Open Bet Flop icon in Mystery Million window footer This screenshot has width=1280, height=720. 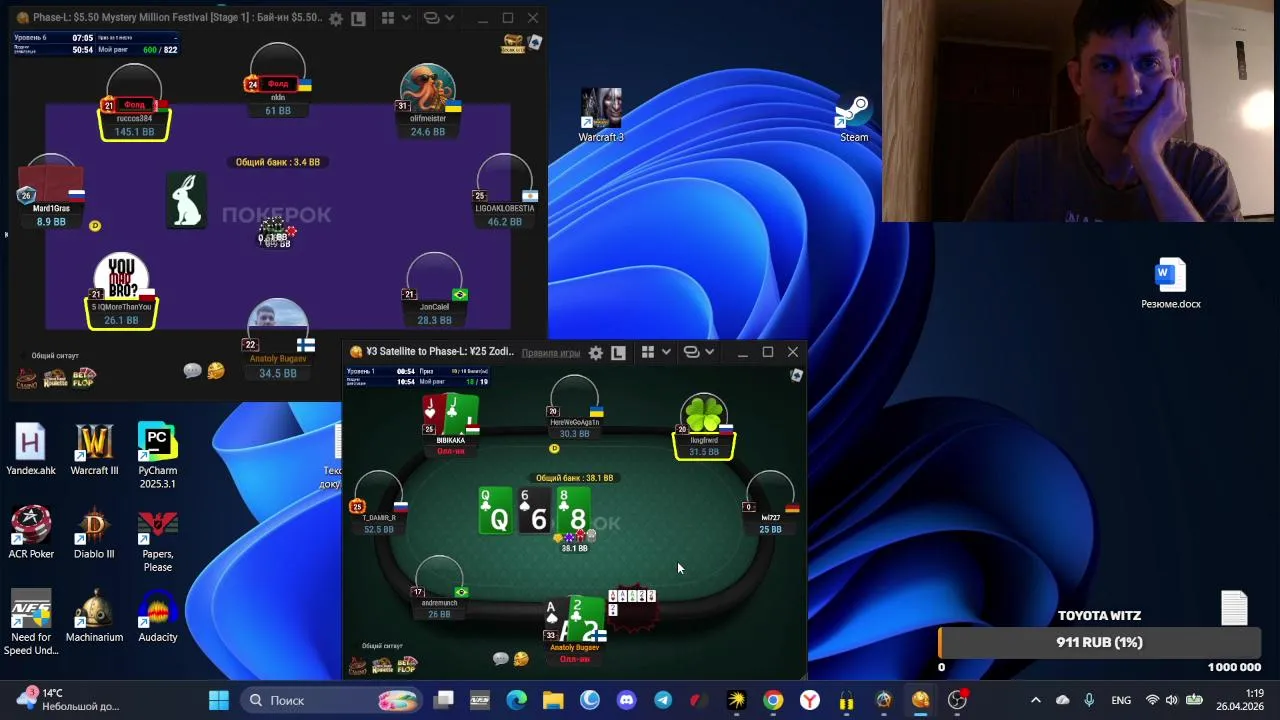pos(83,379)
